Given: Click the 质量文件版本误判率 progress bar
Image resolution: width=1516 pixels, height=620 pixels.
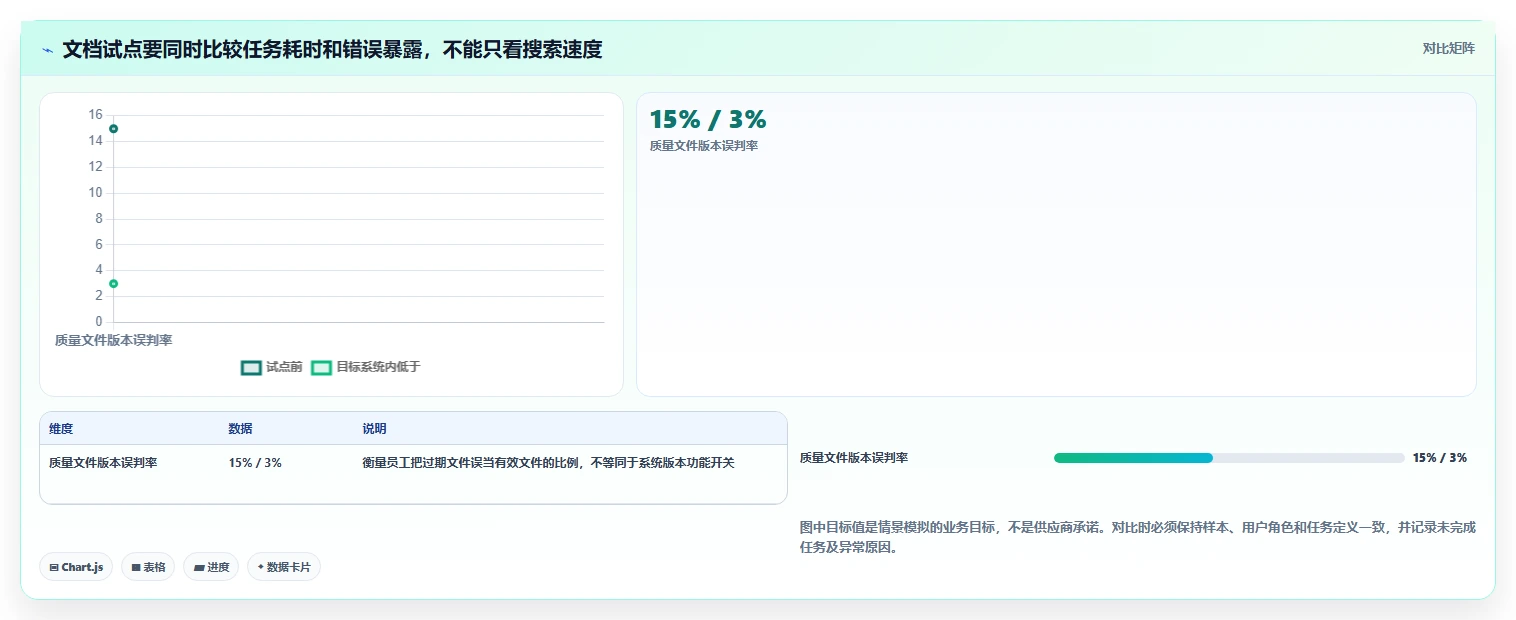Looking at the screenshot, I should (x=1229, y=458).
